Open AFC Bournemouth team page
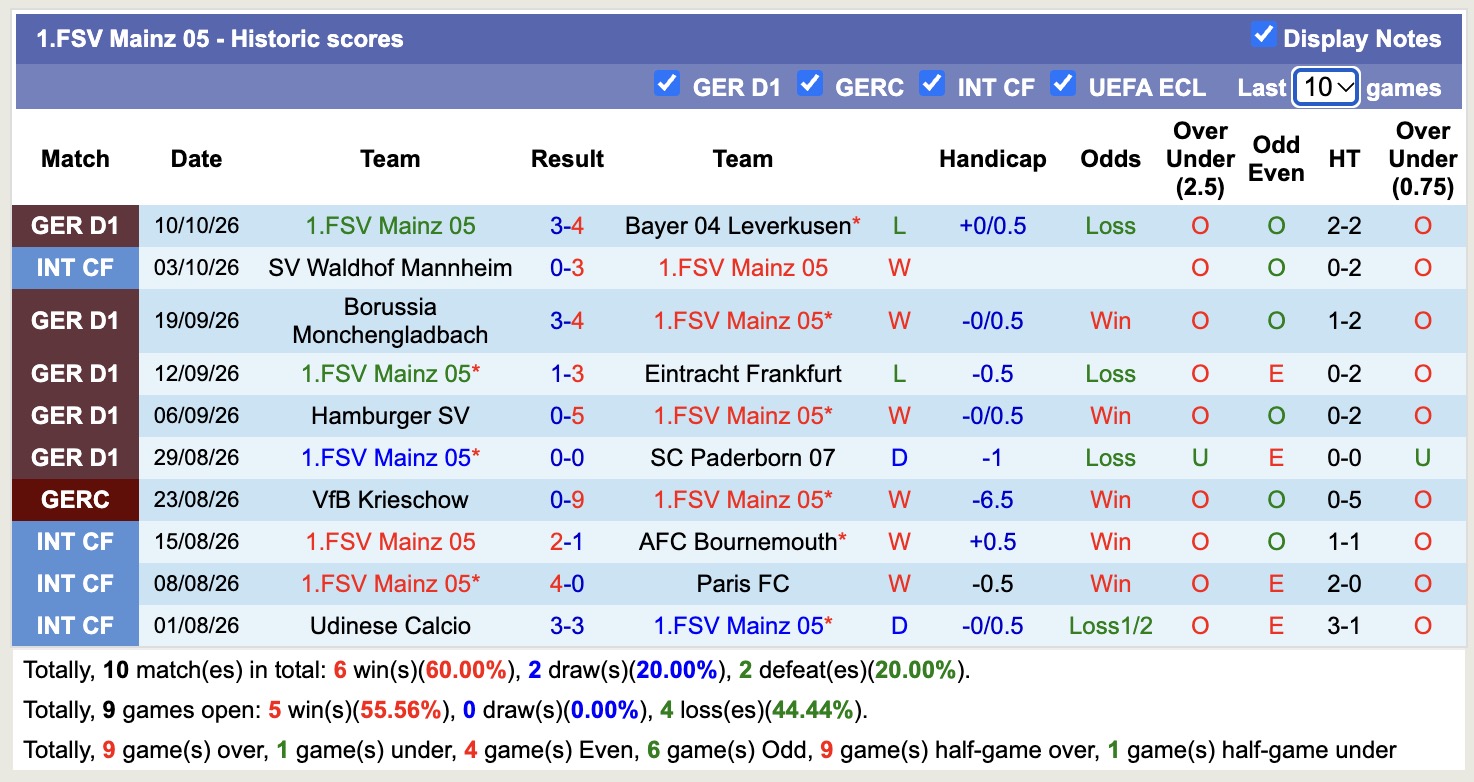The width and height of the screenshot is (1474, 782). coord(738,542)
